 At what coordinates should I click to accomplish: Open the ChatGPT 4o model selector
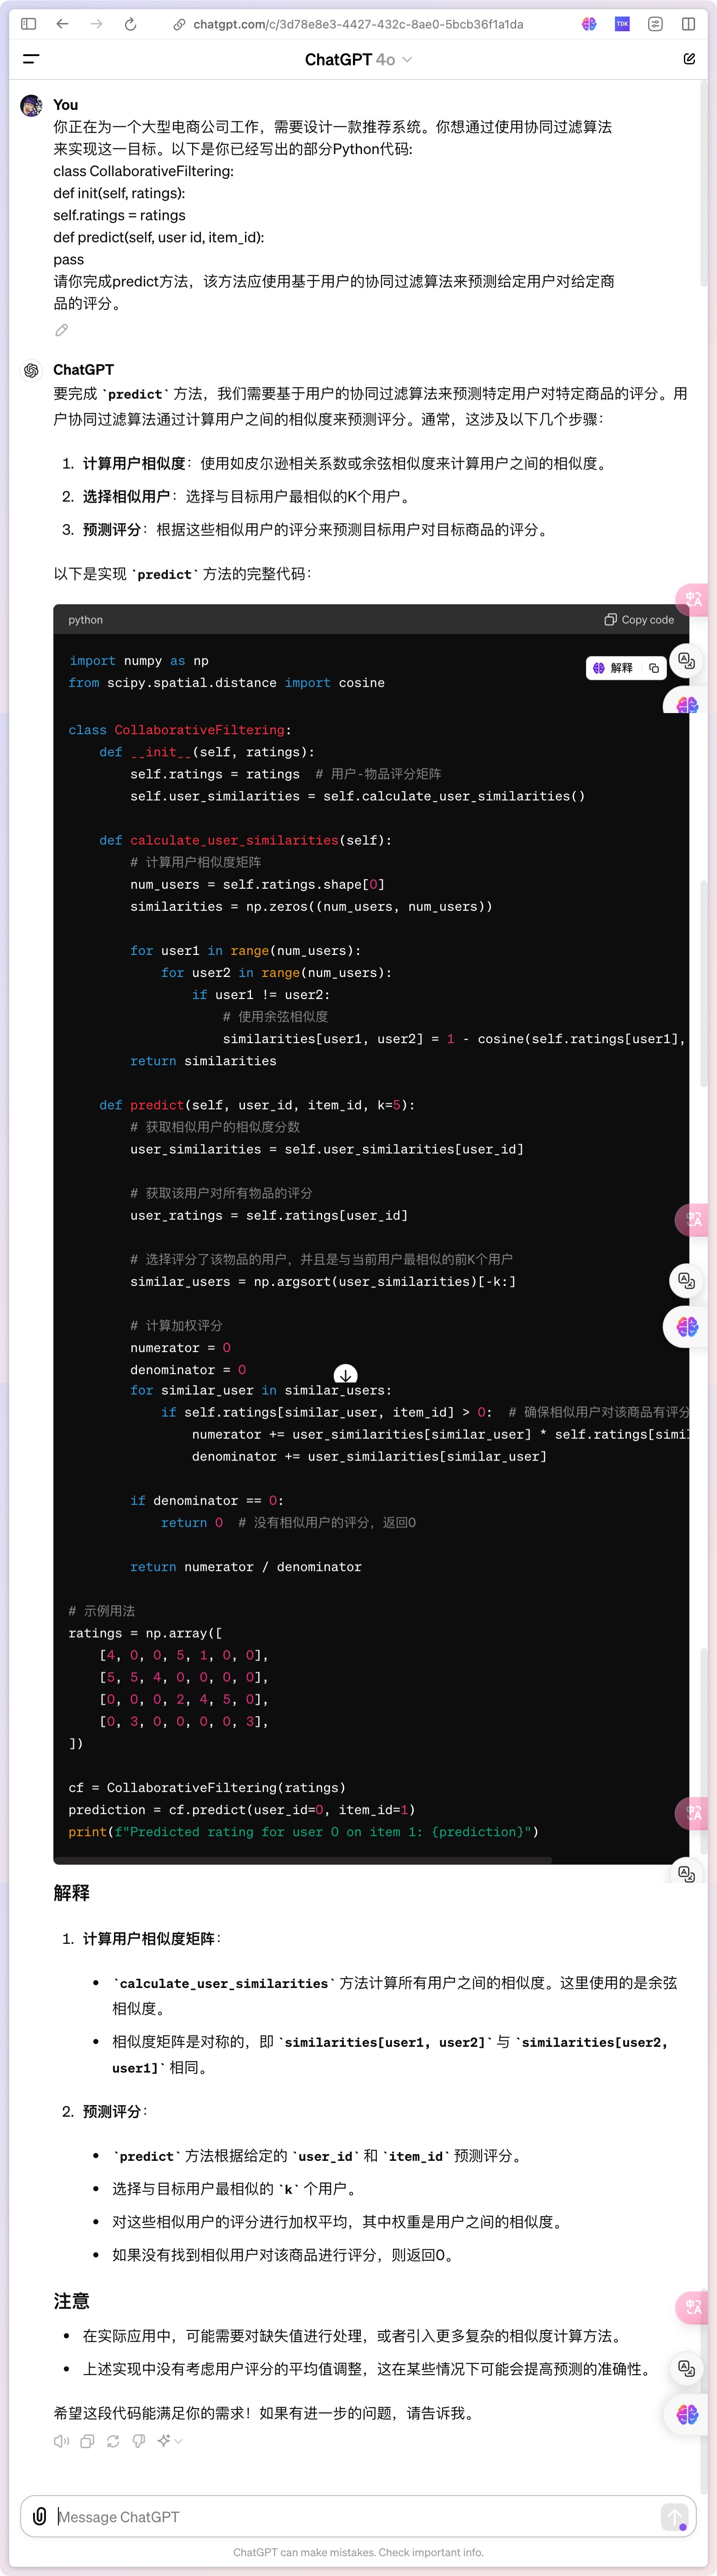pyautogui.click(x=358, y=60)
